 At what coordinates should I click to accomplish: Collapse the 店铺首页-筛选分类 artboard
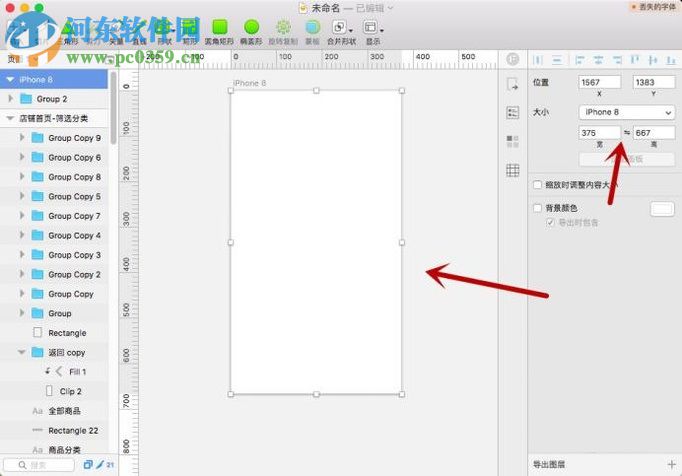click(10, 118)
